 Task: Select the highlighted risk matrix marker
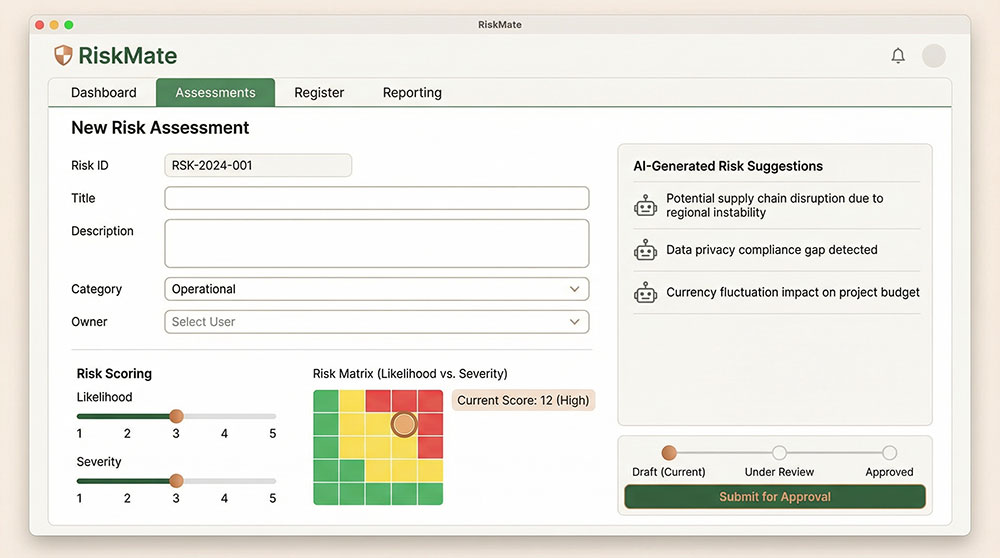(404, 424)
